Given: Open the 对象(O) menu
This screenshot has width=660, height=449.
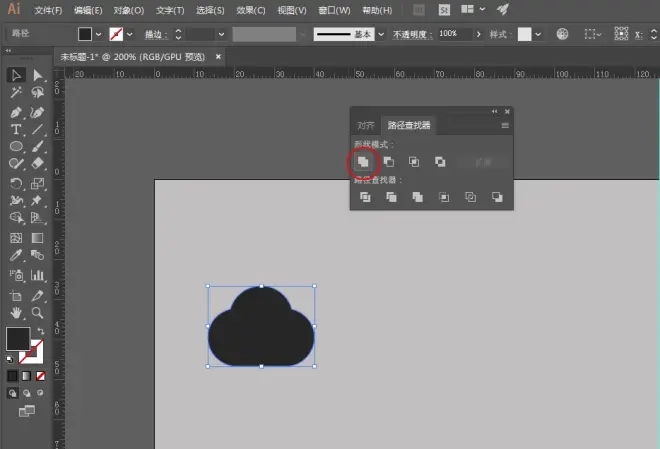Looking at the screenshot, I should pos(129,10).
